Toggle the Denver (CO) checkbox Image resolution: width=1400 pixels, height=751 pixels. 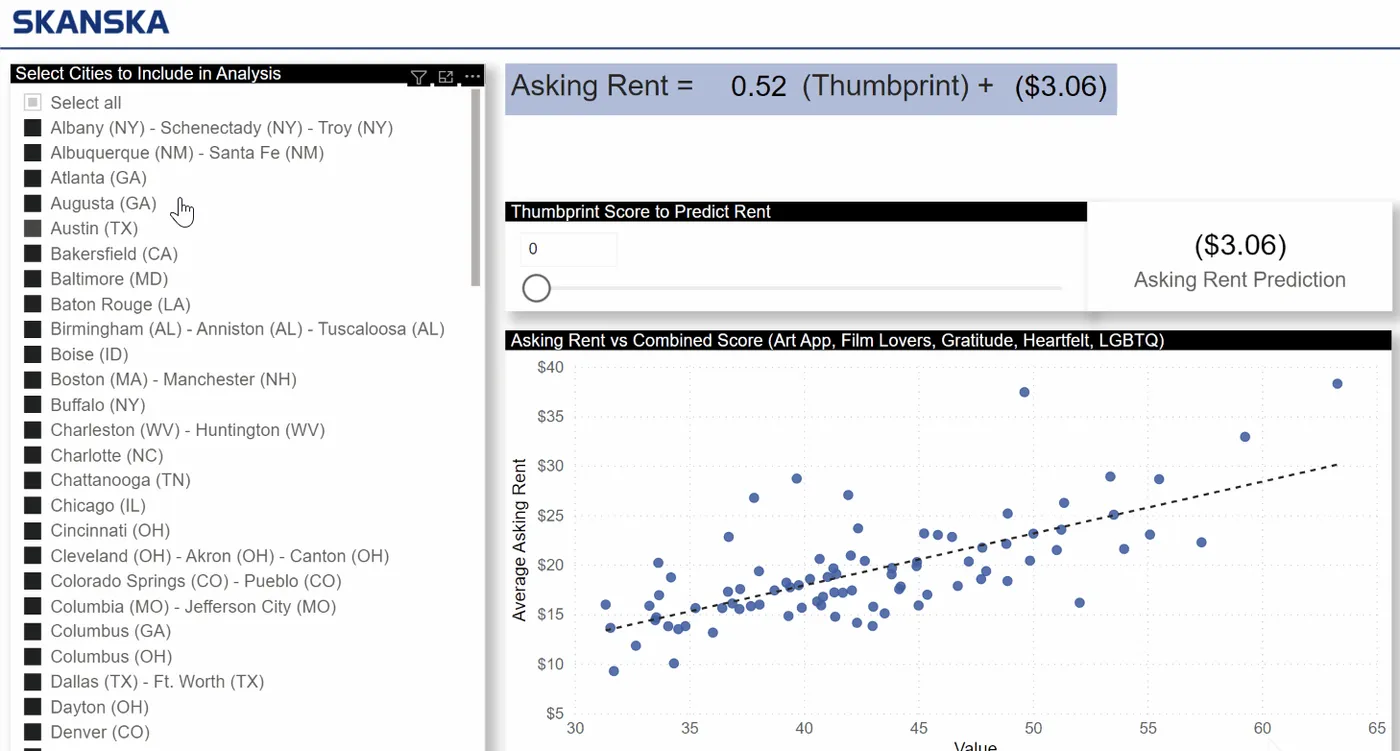point(32,732)
